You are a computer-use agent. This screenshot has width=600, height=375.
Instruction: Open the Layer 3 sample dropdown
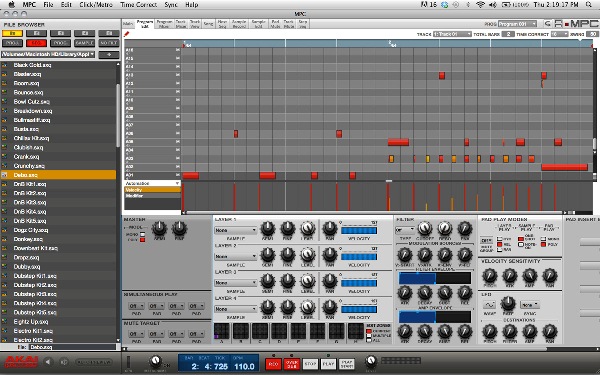coord(235,283)
